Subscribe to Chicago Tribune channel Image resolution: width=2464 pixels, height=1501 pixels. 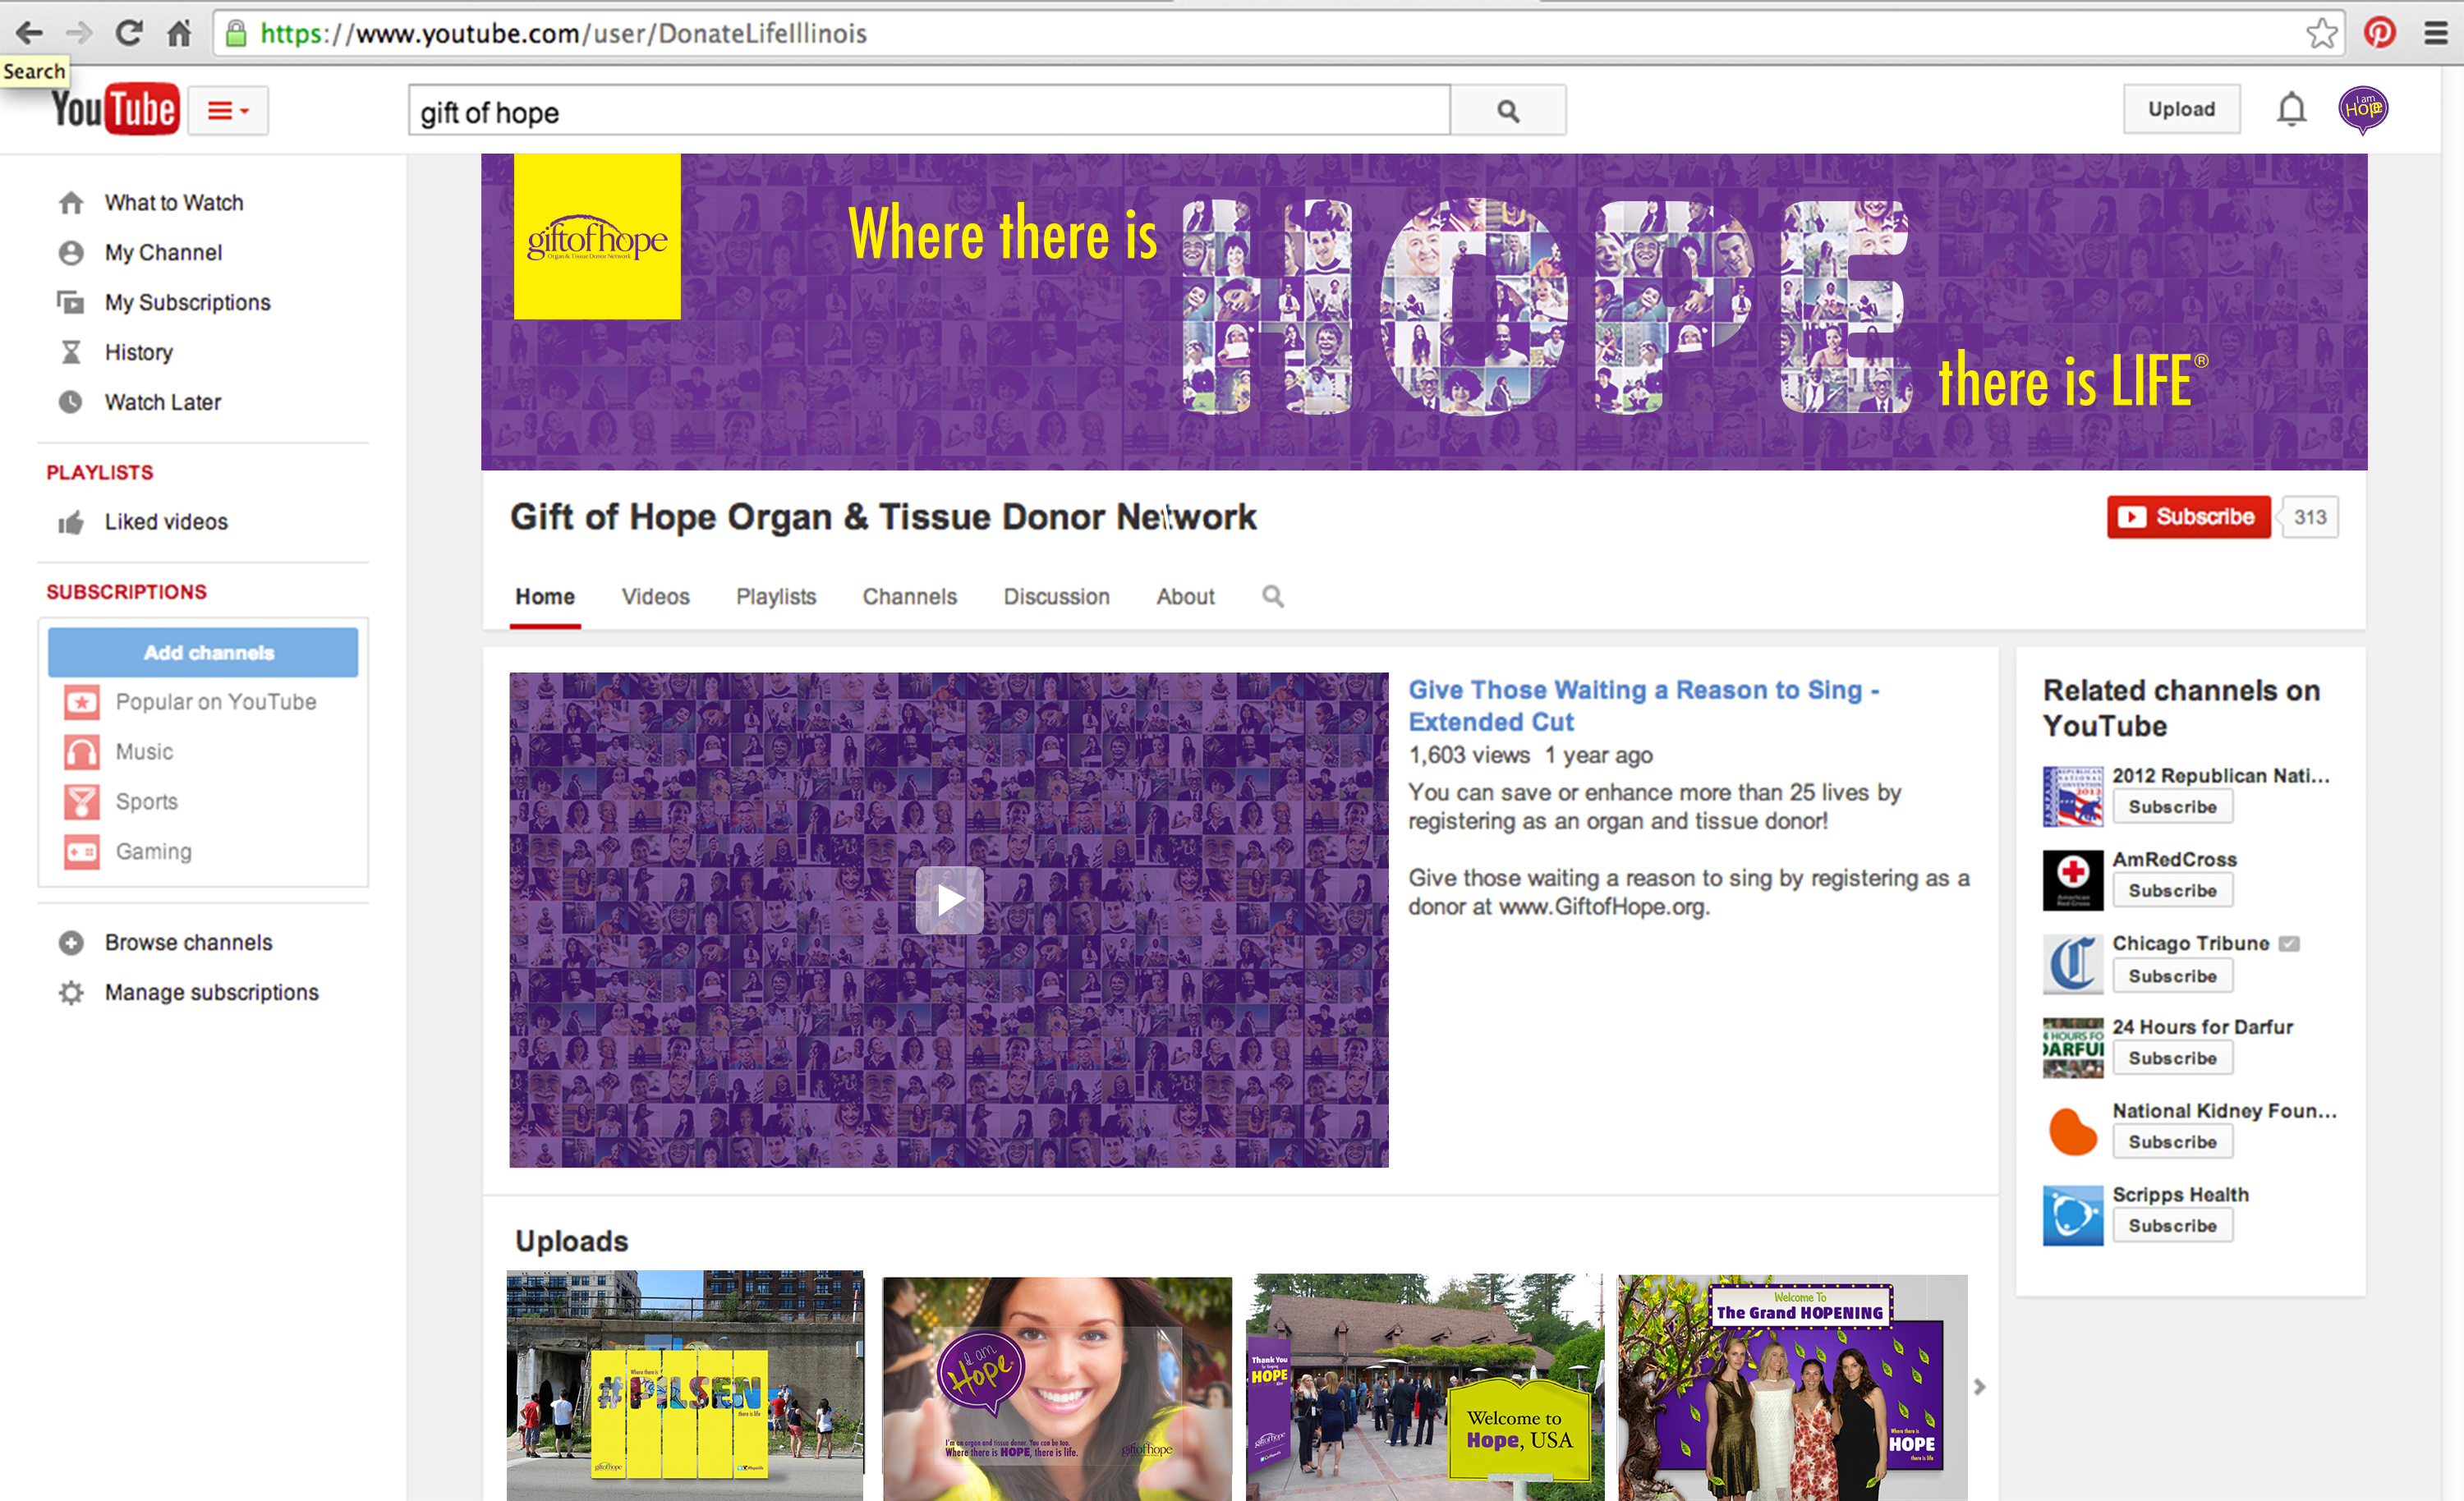coord(2172,976)
